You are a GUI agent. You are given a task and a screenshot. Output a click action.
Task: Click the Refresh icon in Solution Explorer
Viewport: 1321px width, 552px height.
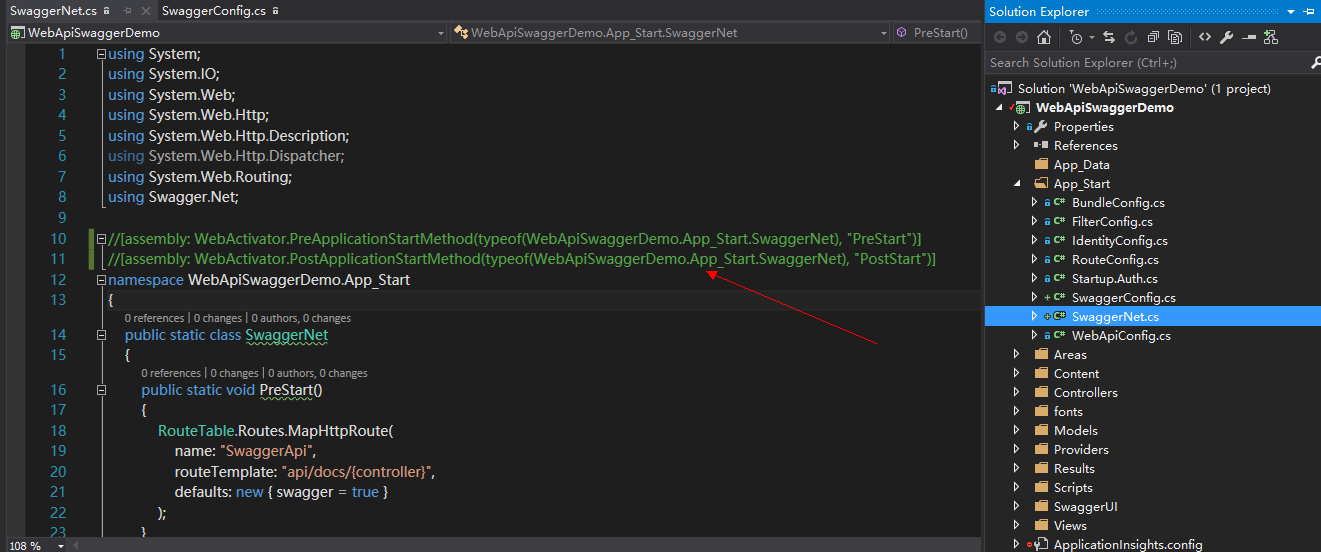pyautogui.click(x=1131, y=37)
